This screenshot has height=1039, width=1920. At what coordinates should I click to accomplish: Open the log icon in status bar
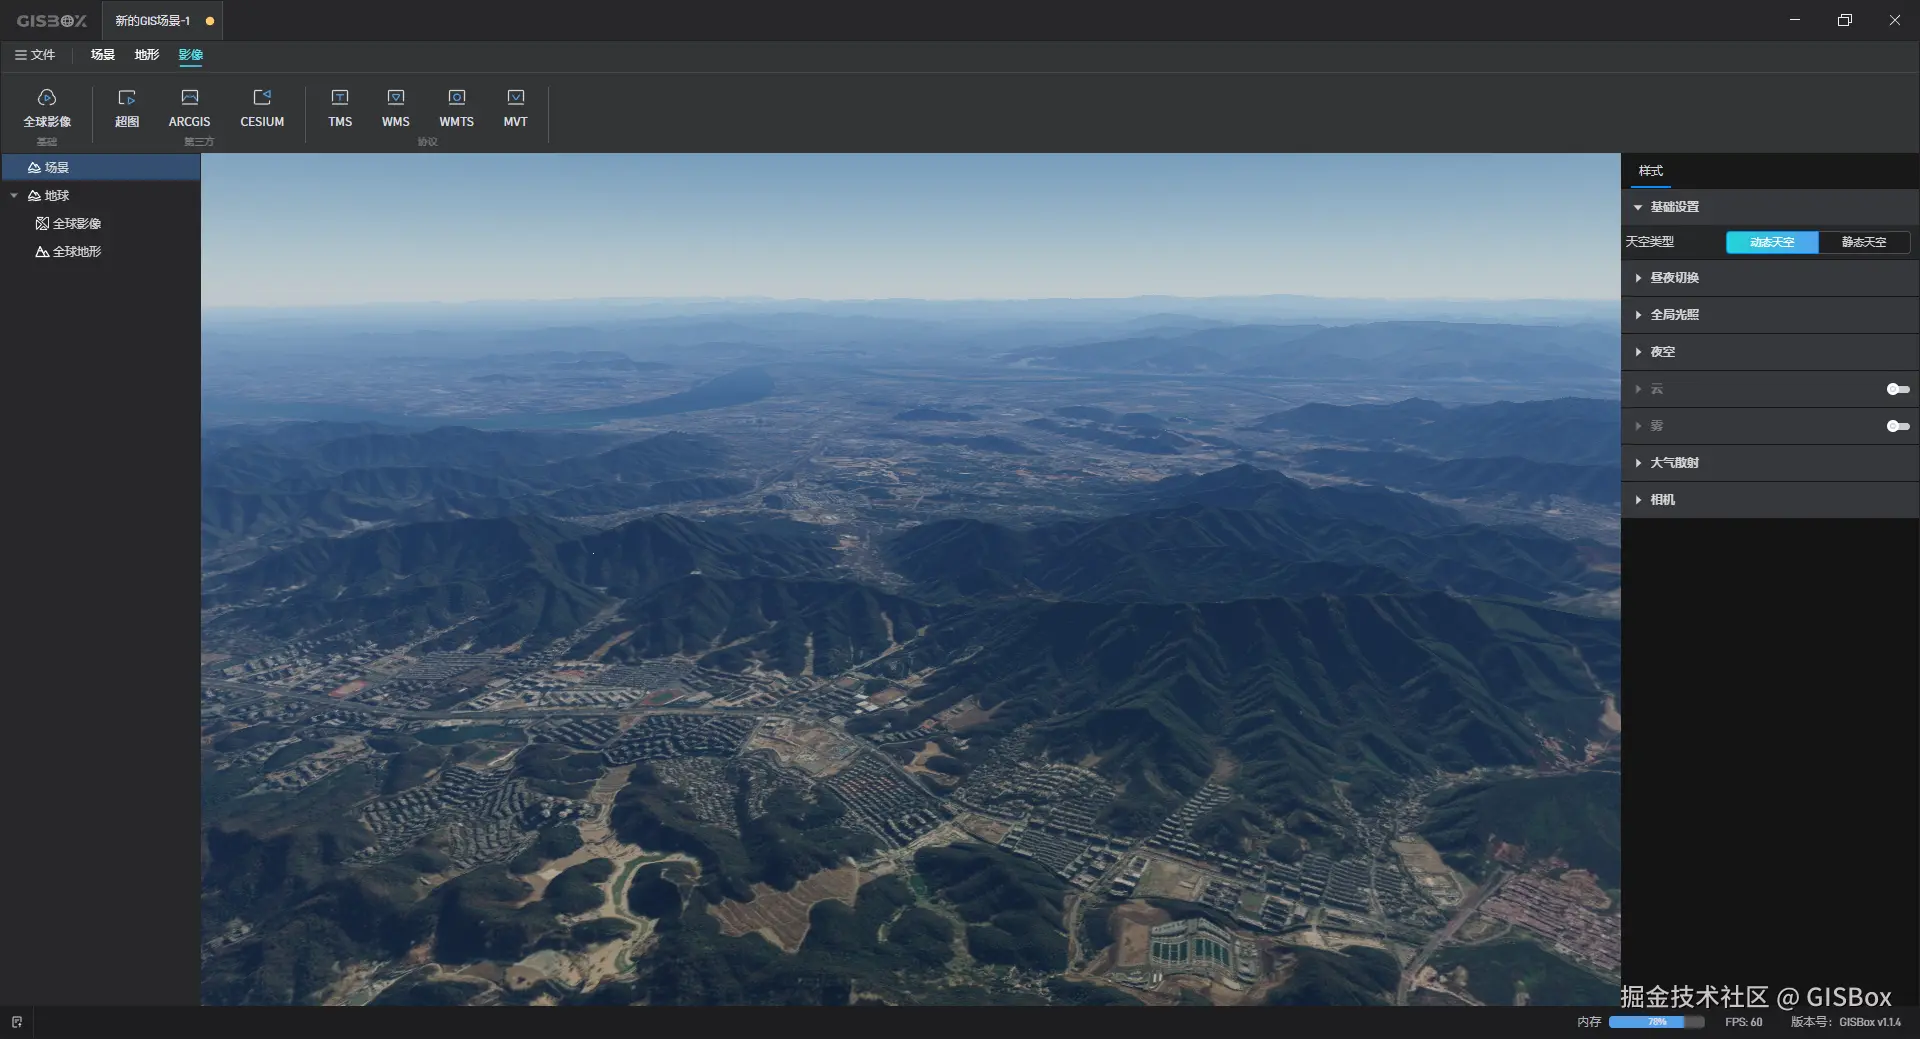(x=17, y=1022)
